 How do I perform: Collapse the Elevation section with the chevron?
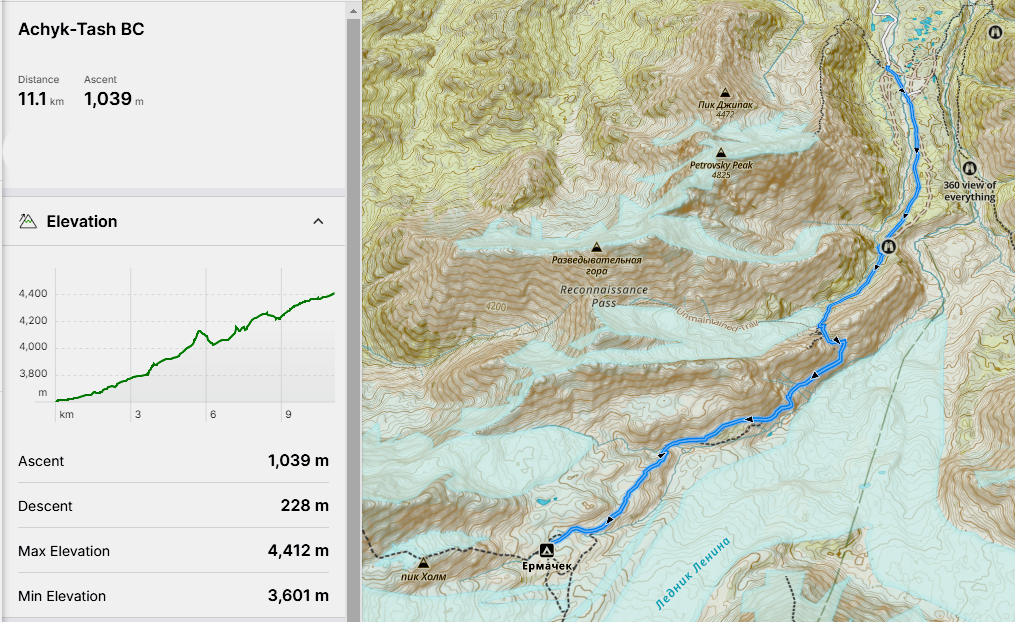click(x=318, y=221)
